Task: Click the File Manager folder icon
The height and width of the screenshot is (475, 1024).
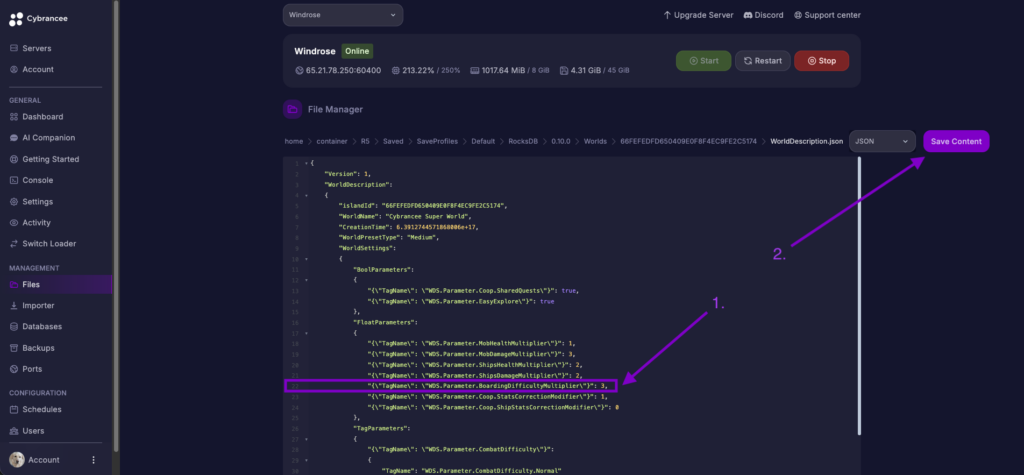Action: 293,109
